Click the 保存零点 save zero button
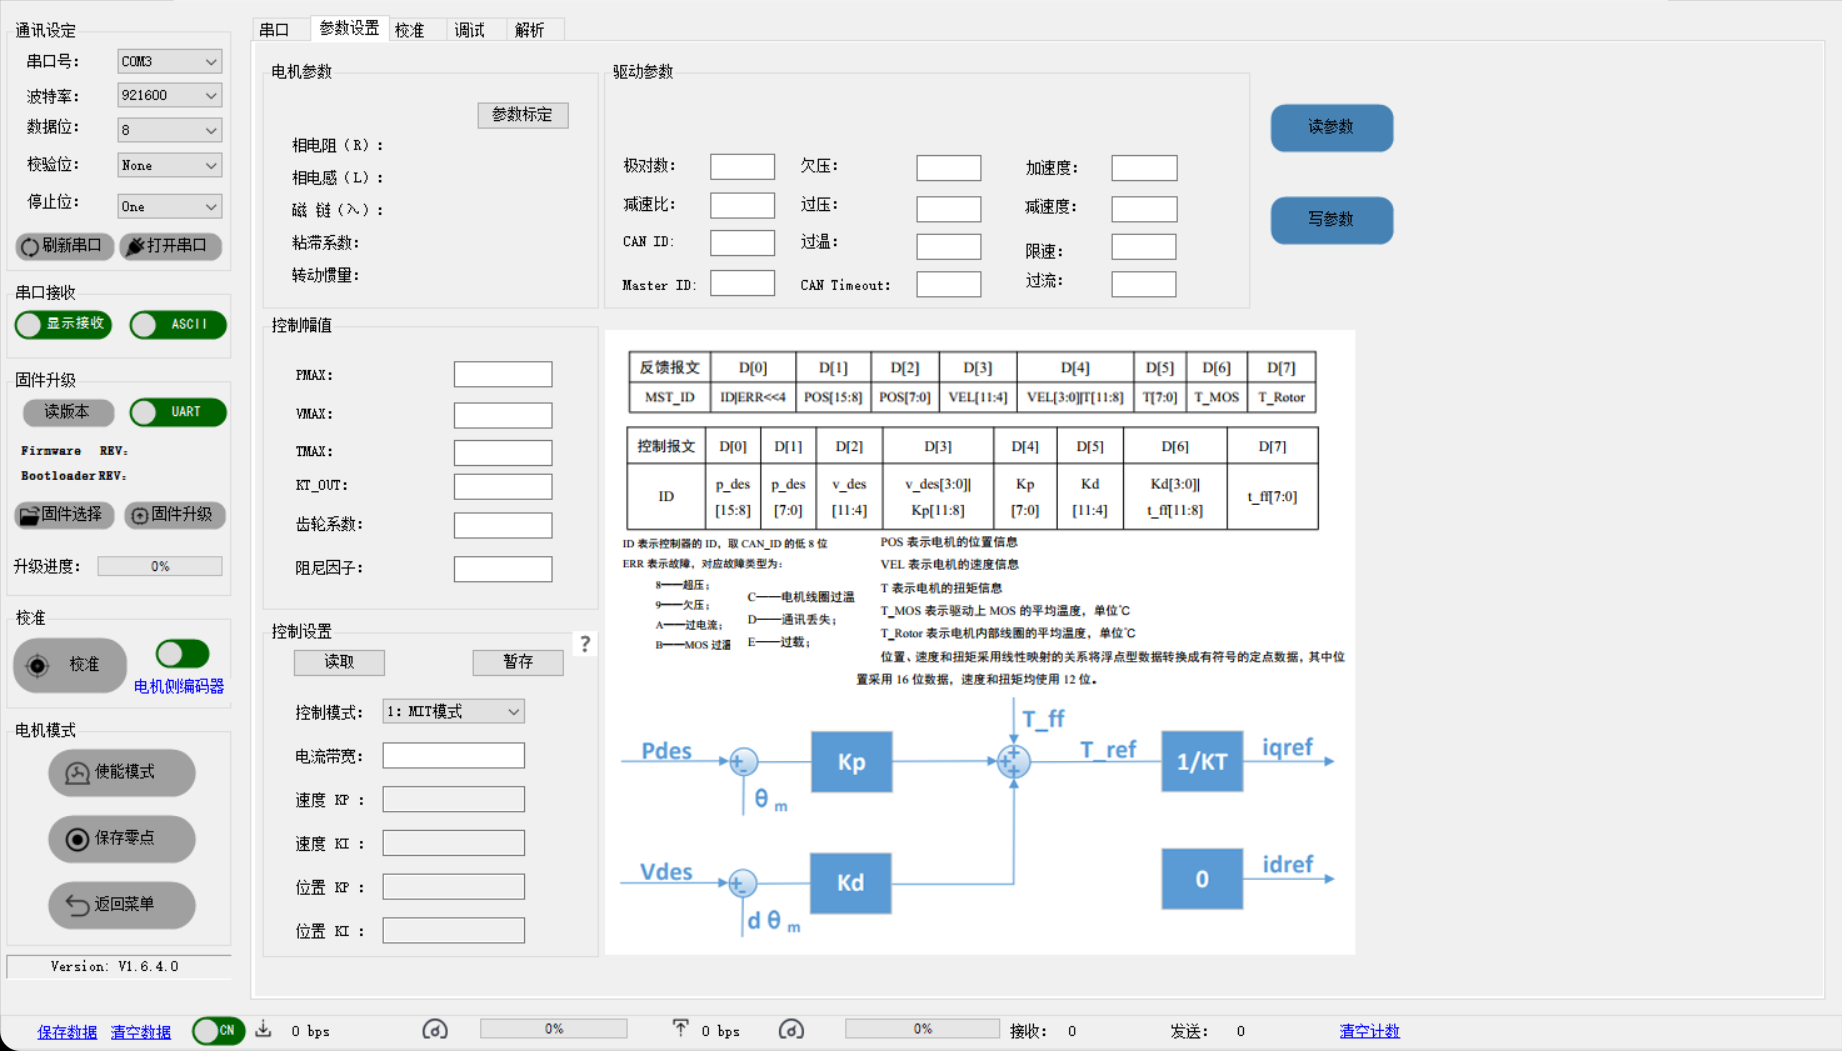Screen dimensions: 1842x1051 (122, 838)
